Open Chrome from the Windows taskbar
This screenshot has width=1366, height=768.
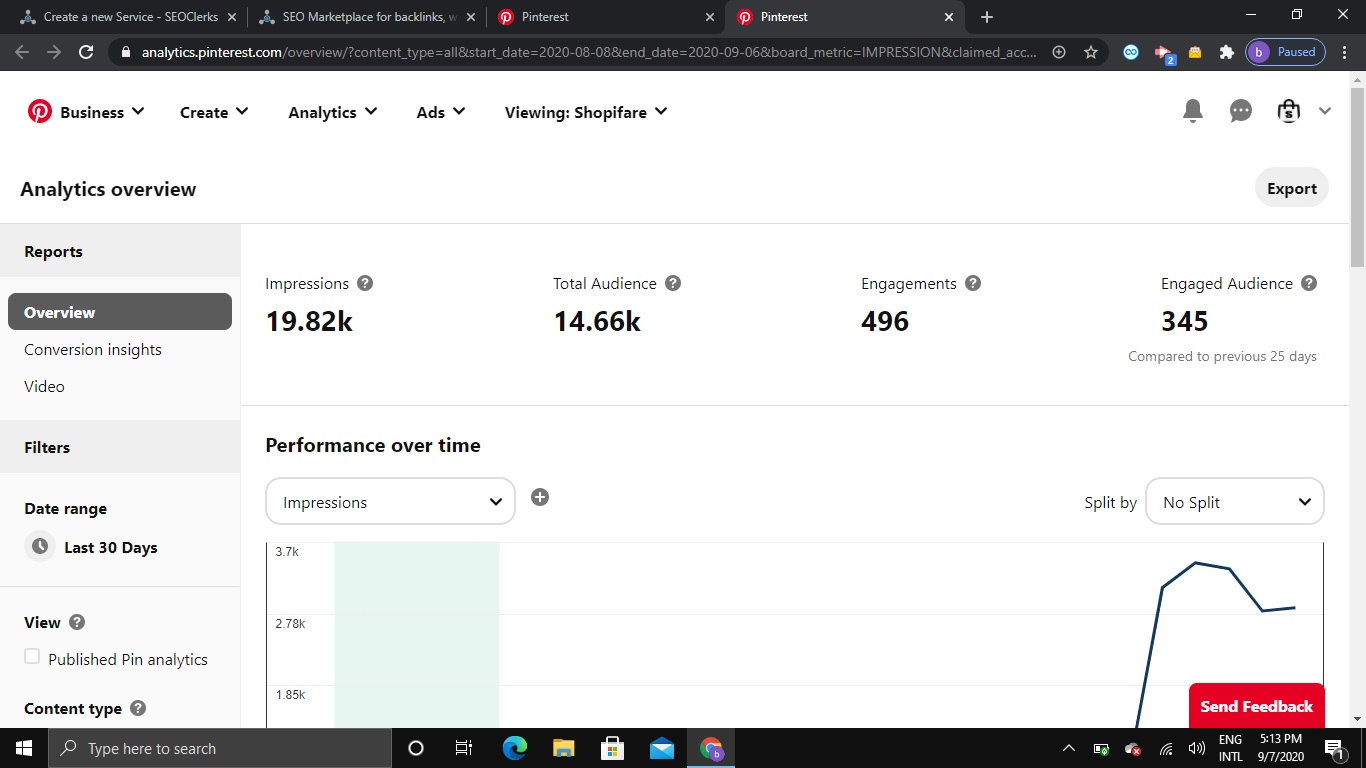click(711, 747)
